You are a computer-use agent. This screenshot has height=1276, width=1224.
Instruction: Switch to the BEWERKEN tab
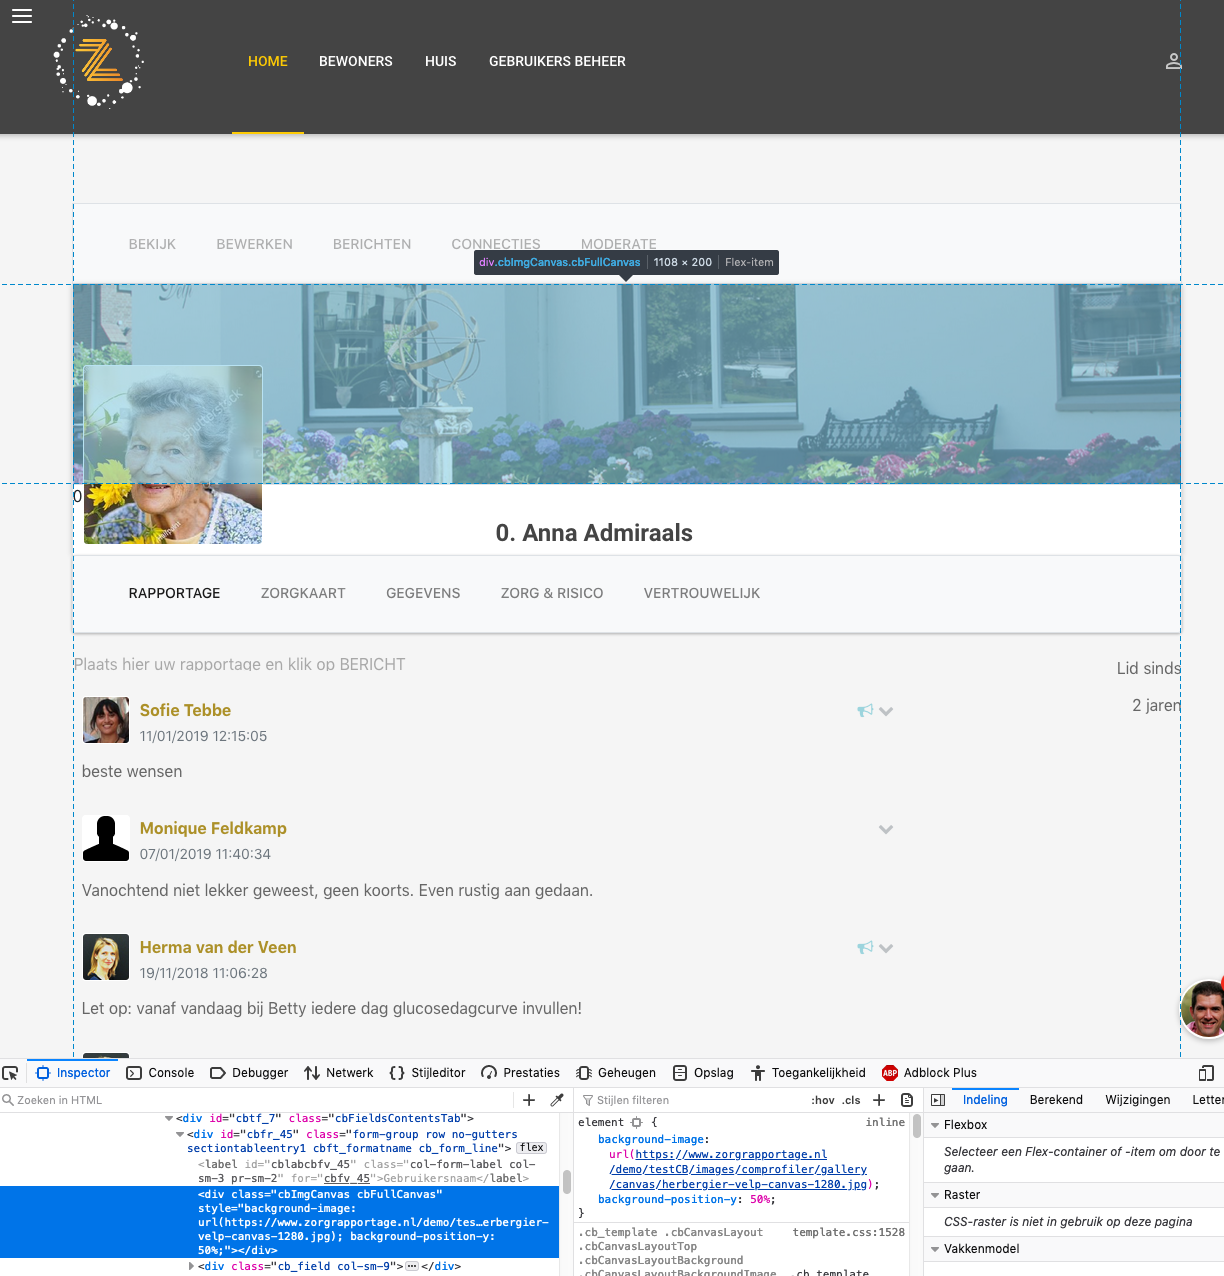255,244
